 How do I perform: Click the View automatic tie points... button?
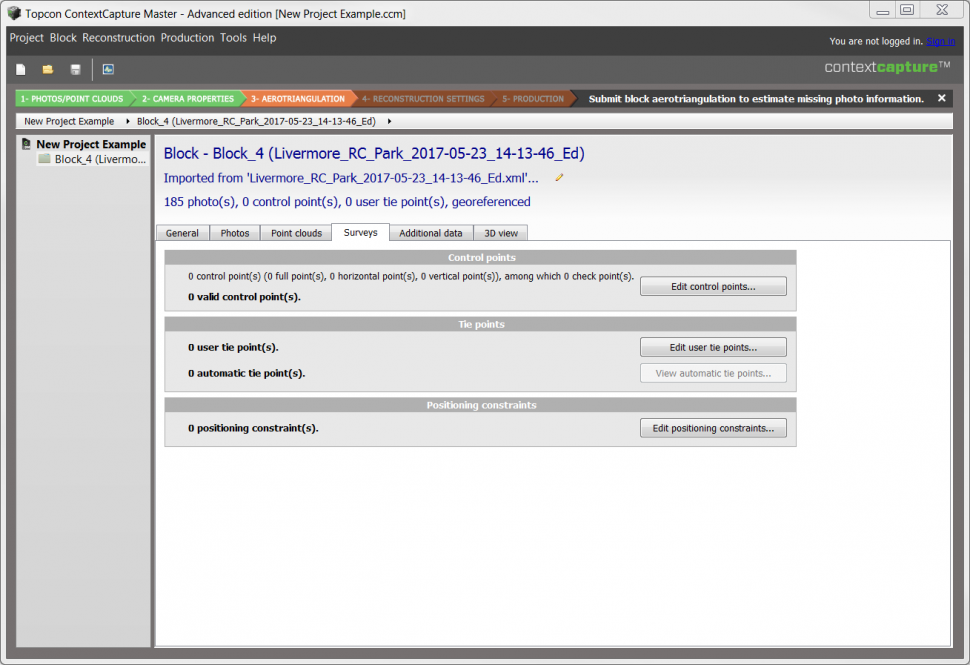click(713, 373)
